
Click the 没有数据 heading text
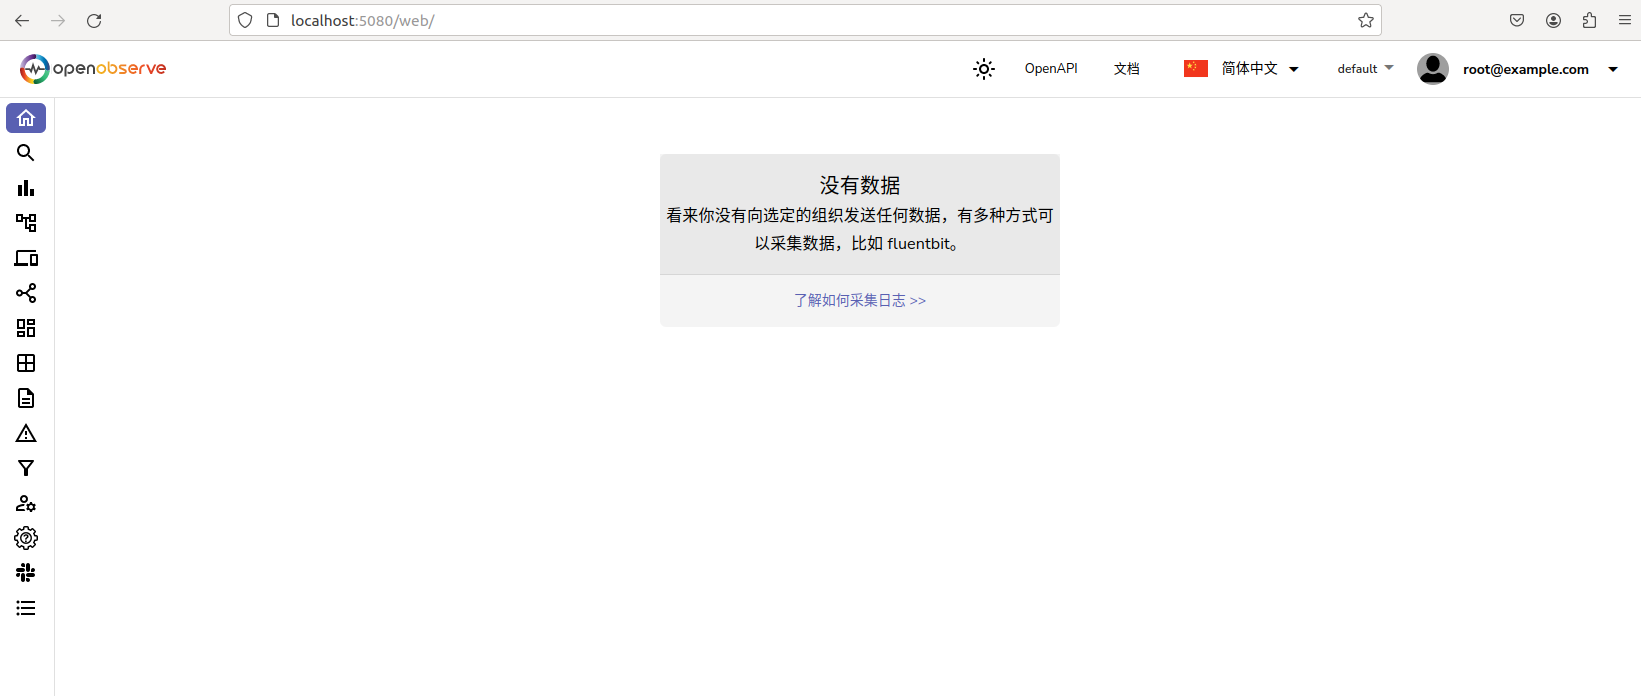coord(860,185)
